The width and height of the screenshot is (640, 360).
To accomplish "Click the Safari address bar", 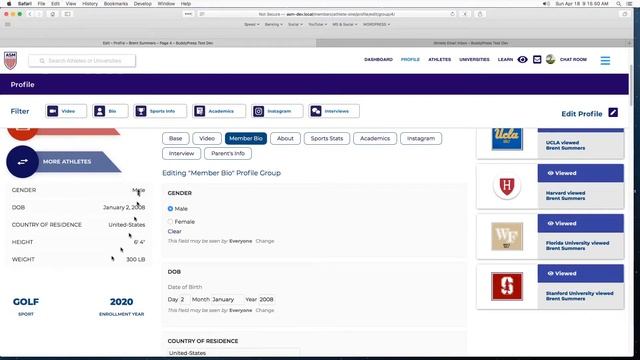I will click(x=327, y=14).
